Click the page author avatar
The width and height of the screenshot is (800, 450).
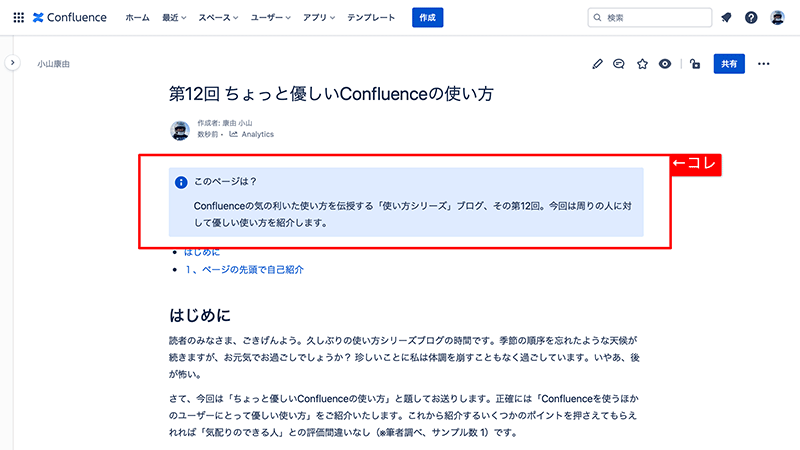coord(180,130)
